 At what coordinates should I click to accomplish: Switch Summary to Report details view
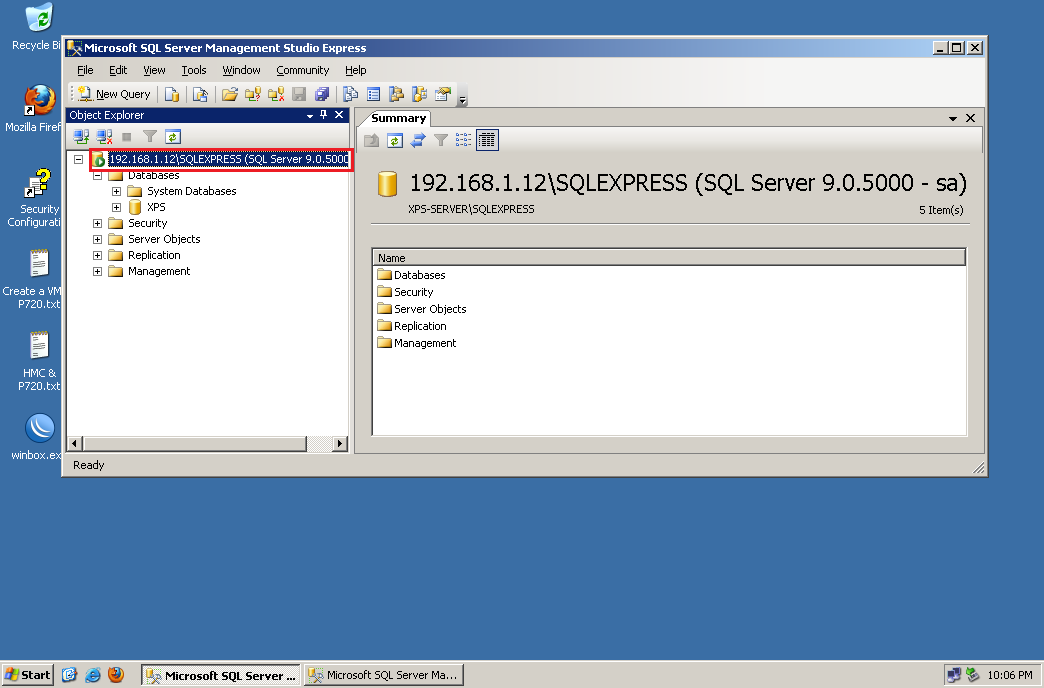click(487, 141)
